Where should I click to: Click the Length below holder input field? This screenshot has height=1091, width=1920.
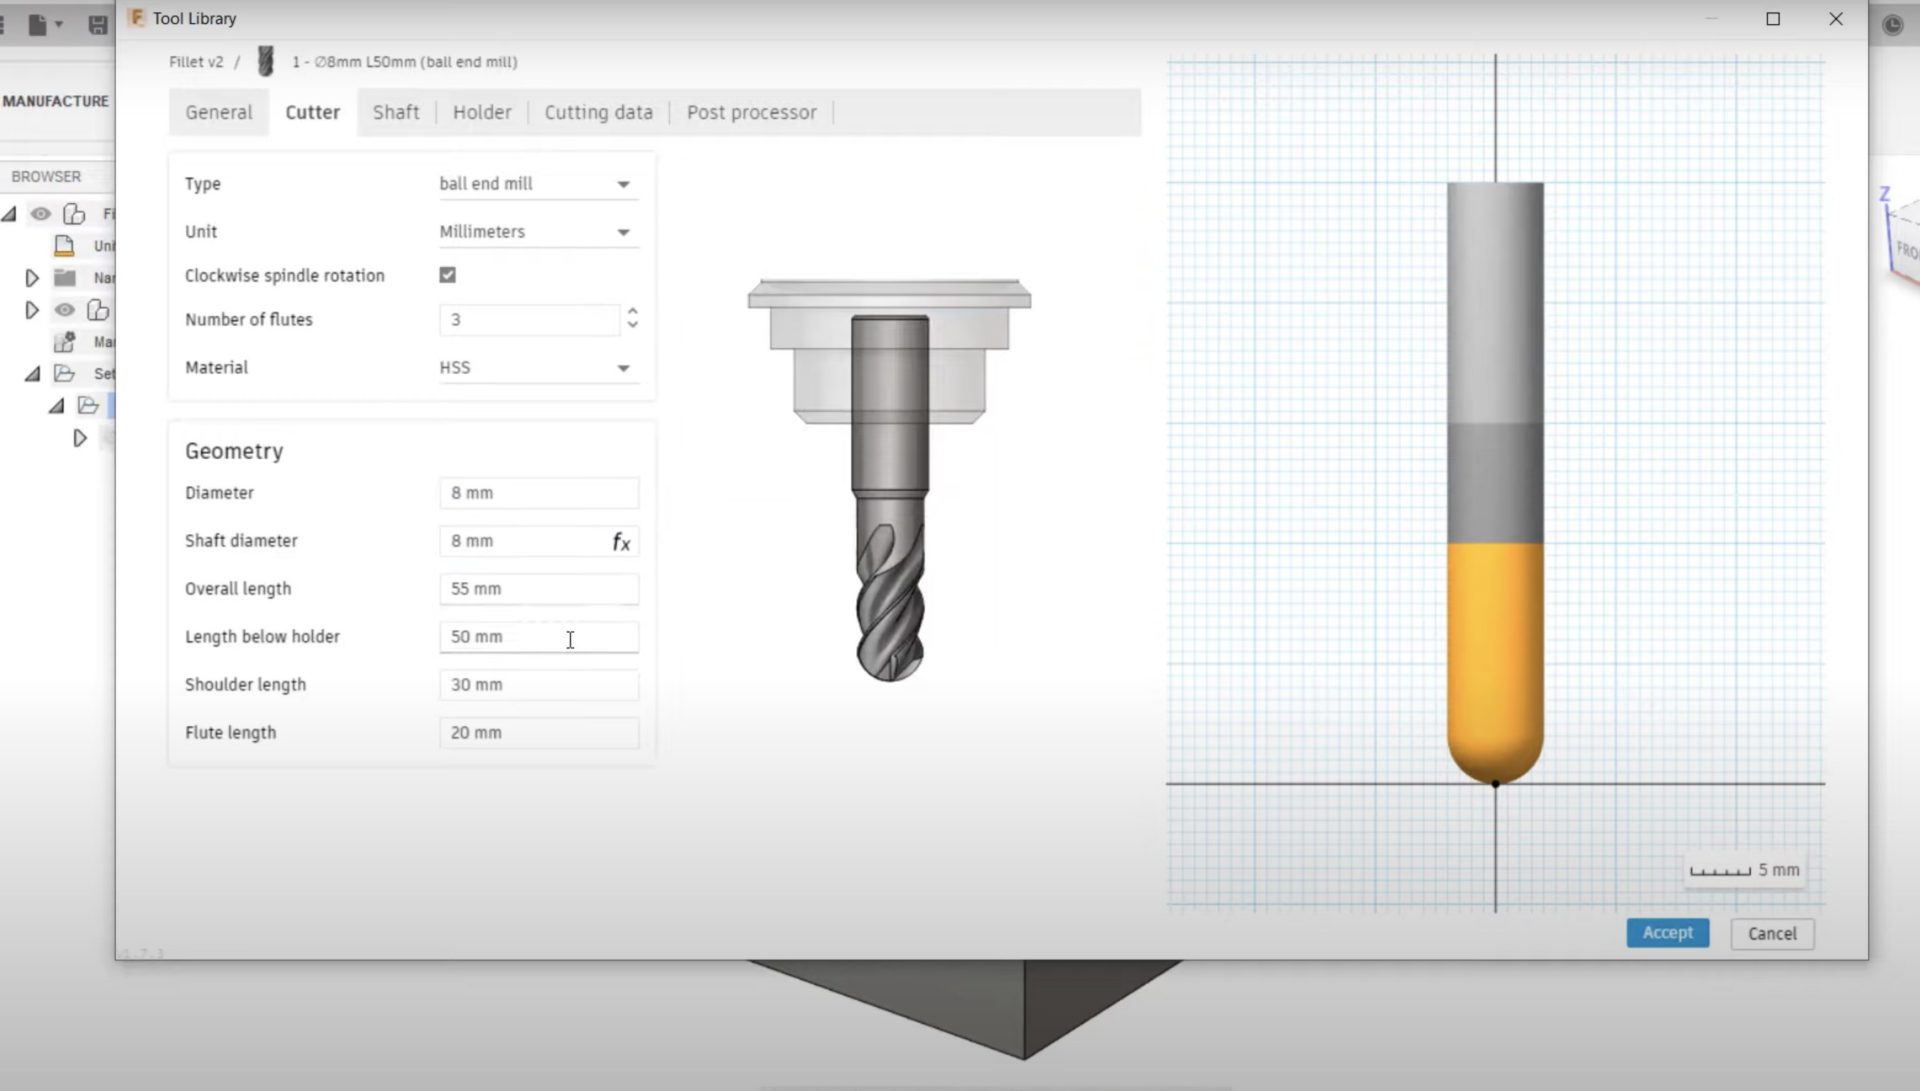tap(538, 637)
